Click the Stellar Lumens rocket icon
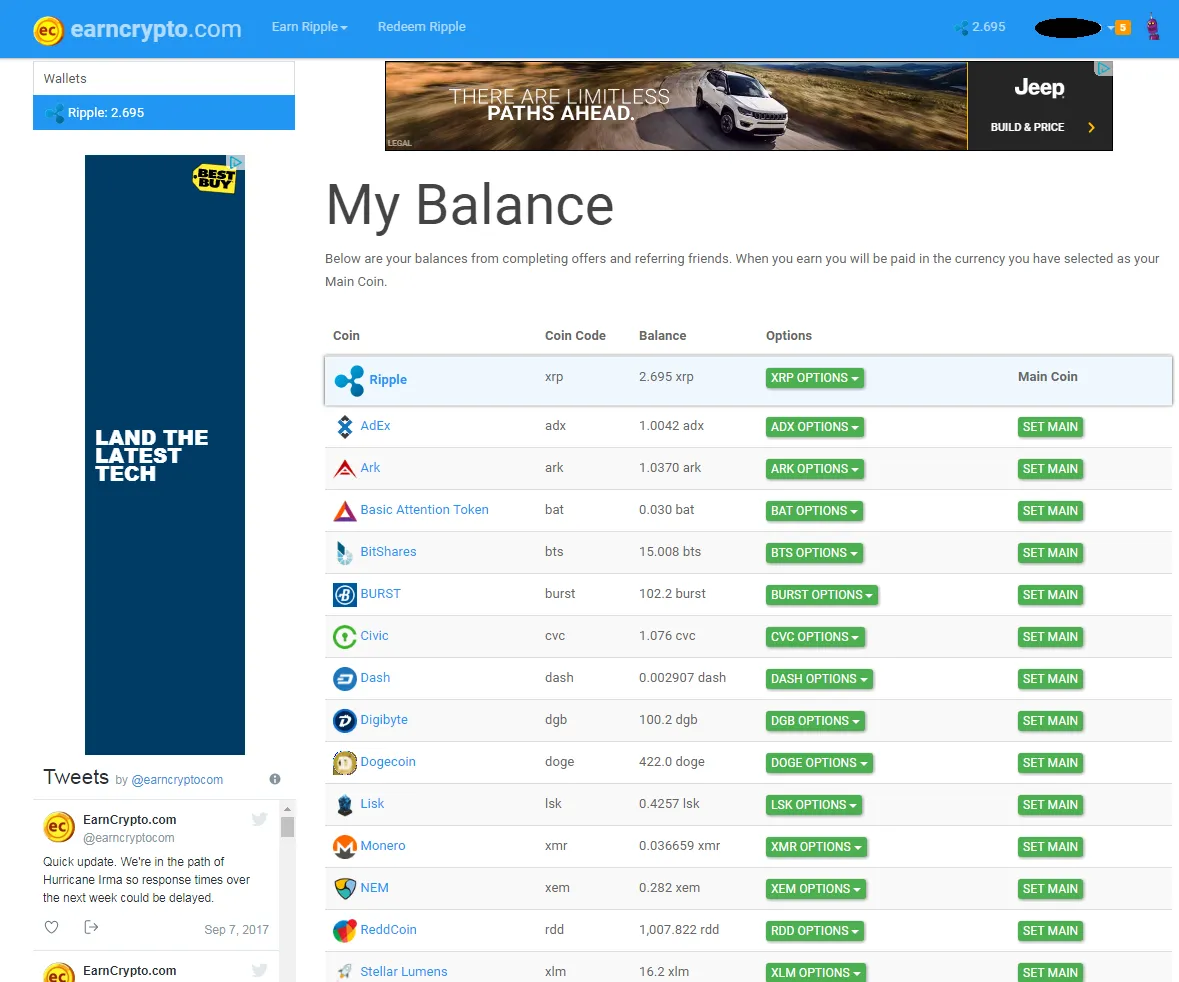This screenshot has height=982, width=1179. pyautogui.click(x=344, y=971)
